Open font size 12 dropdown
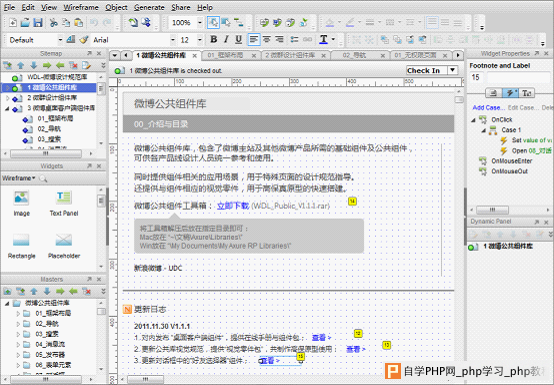 (200, 40)
